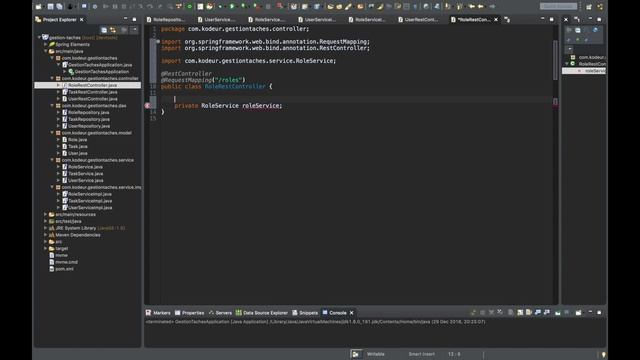
Task: Collapse the src/main/java folder
Action: point(46,51)
